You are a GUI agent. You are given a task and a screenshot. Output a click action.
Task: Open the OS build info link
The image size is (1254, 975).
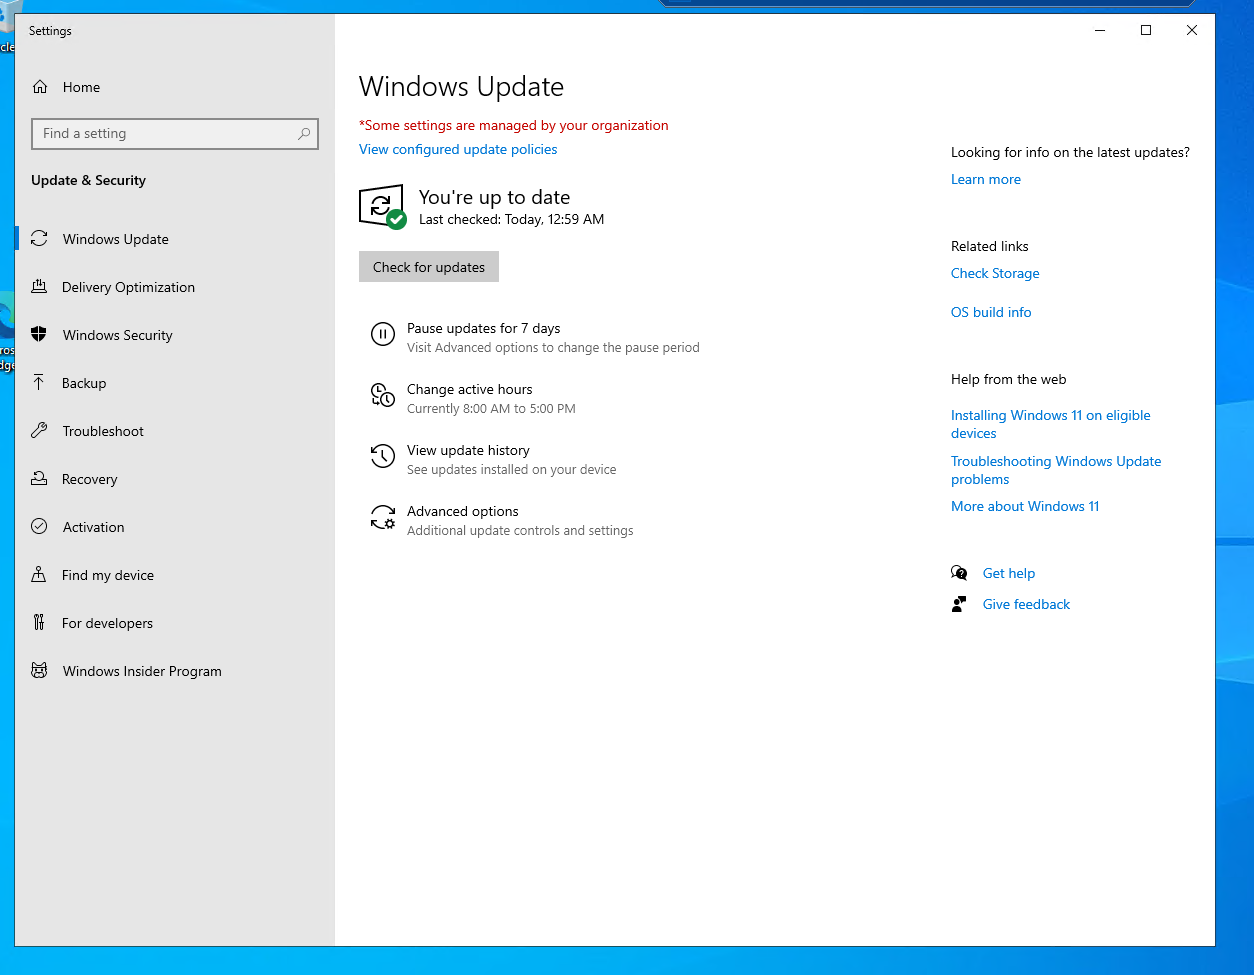991,312
